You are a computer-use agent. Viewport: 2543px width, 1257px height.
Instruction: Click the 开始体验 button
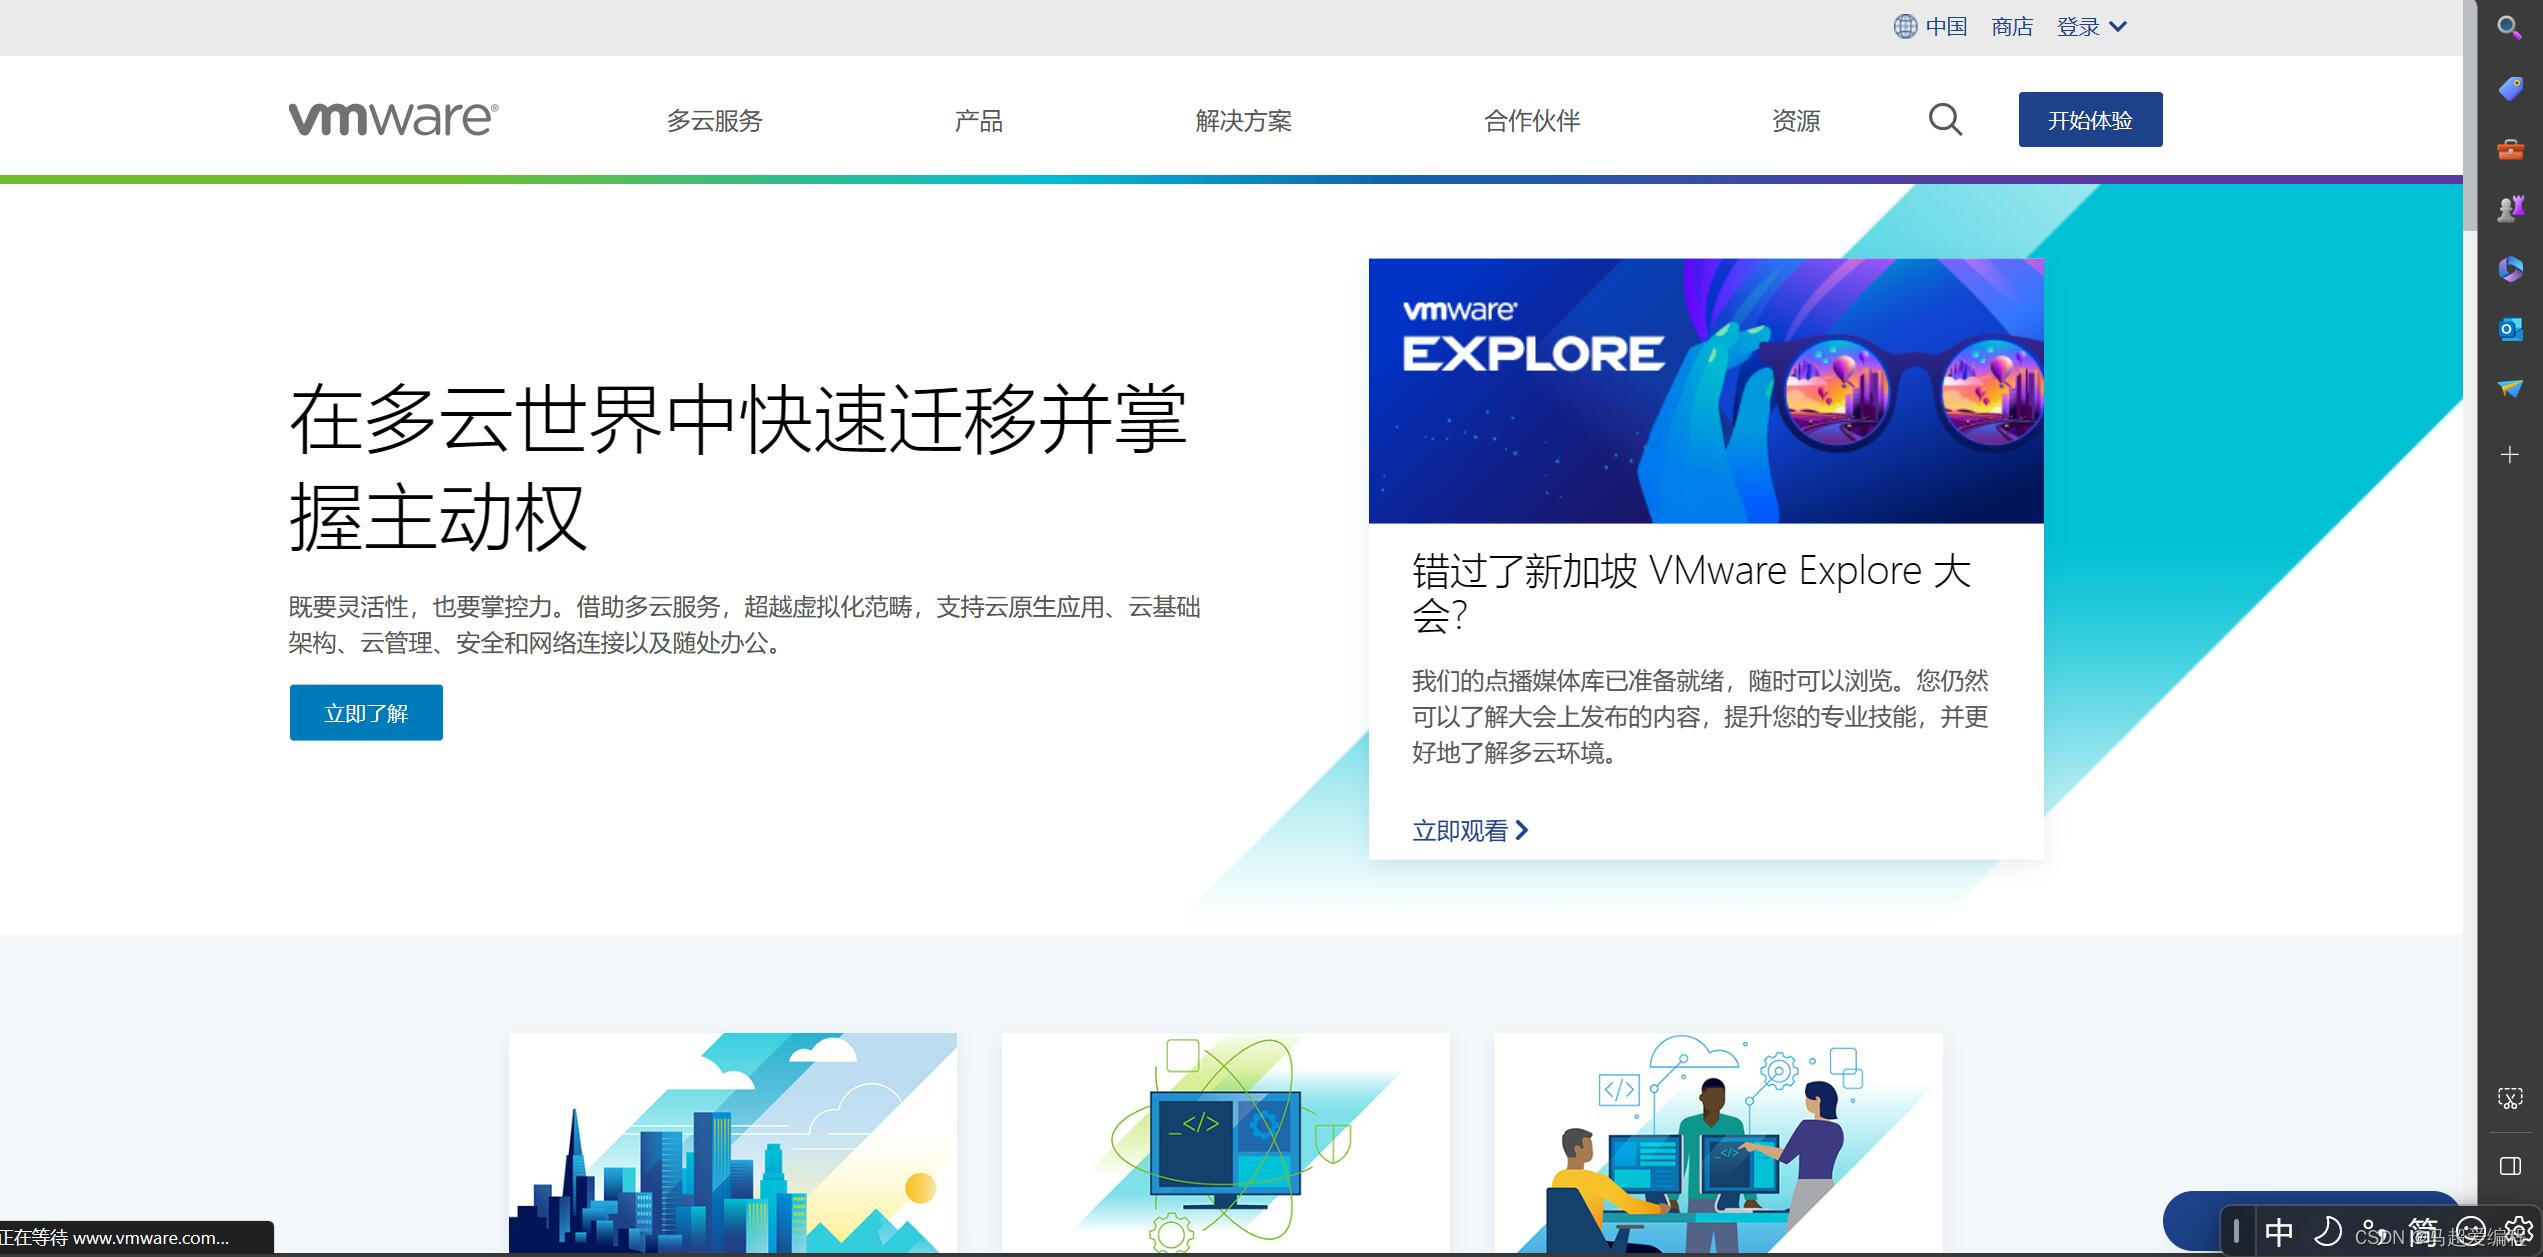click(2089, 119)
